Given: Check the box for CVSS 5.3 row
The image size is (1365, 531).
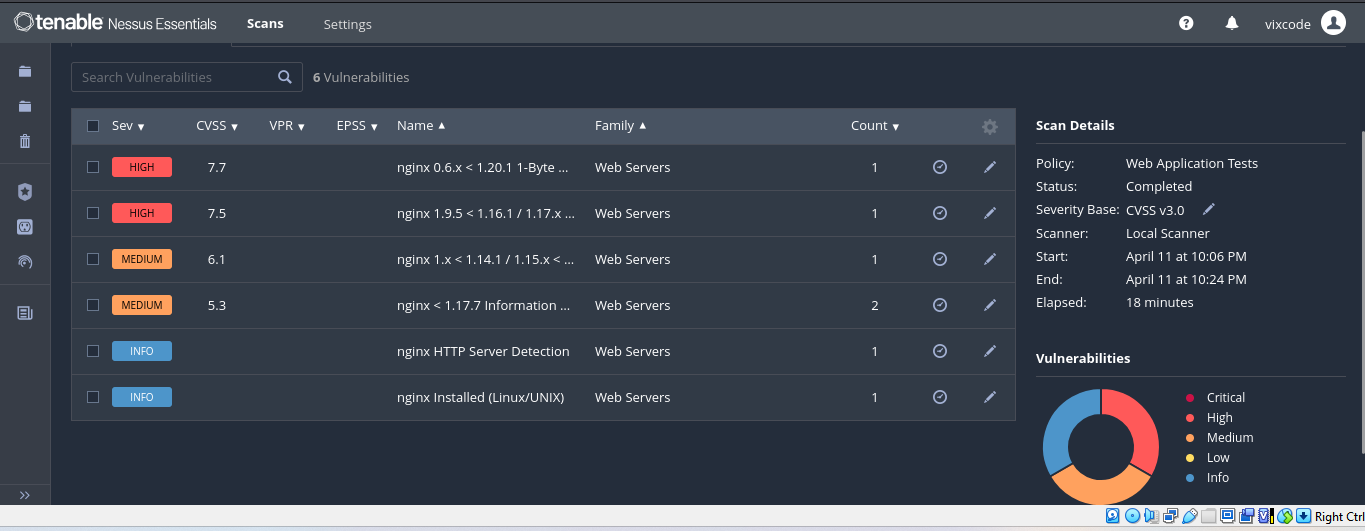Looking at the screenshot, I should point(93,305).
